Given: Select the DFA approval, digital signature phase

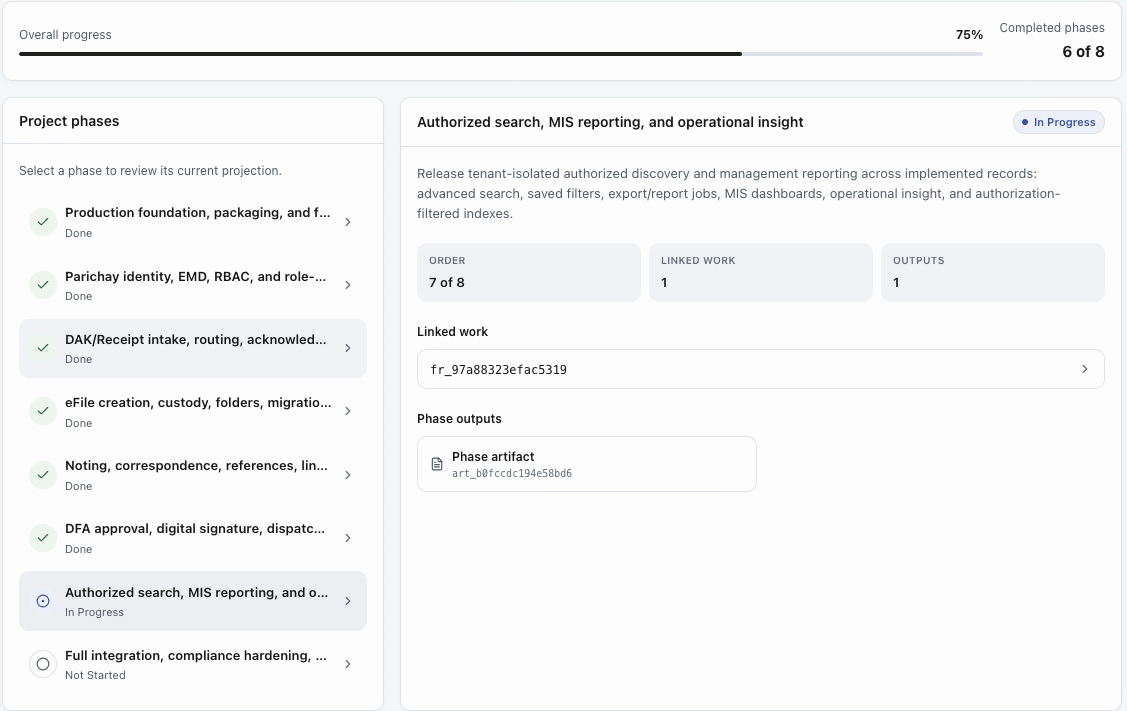Looking at the screenshot, I should pos(193,538).
